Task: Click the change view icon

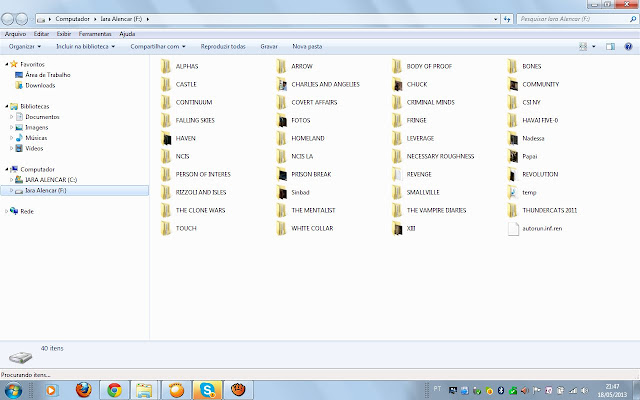Action: tap(583, 47)
